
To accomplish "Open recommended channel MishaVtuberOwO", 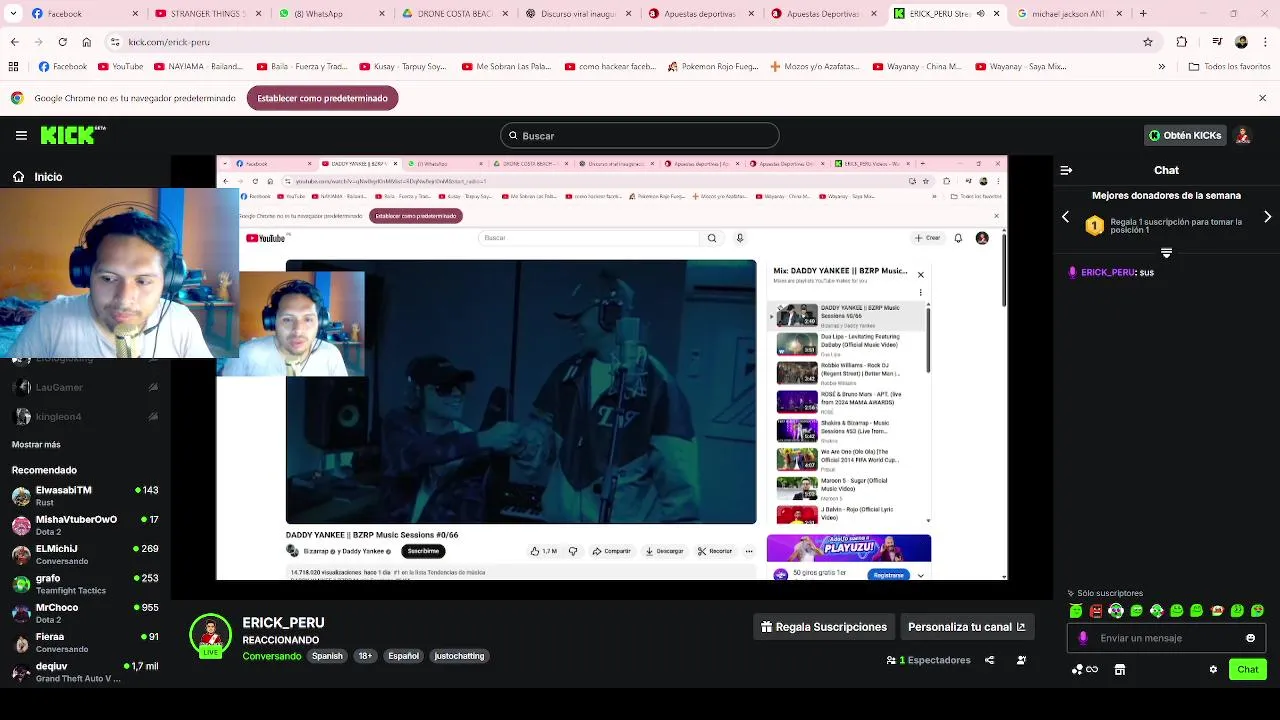I will (x=85, y=525).
